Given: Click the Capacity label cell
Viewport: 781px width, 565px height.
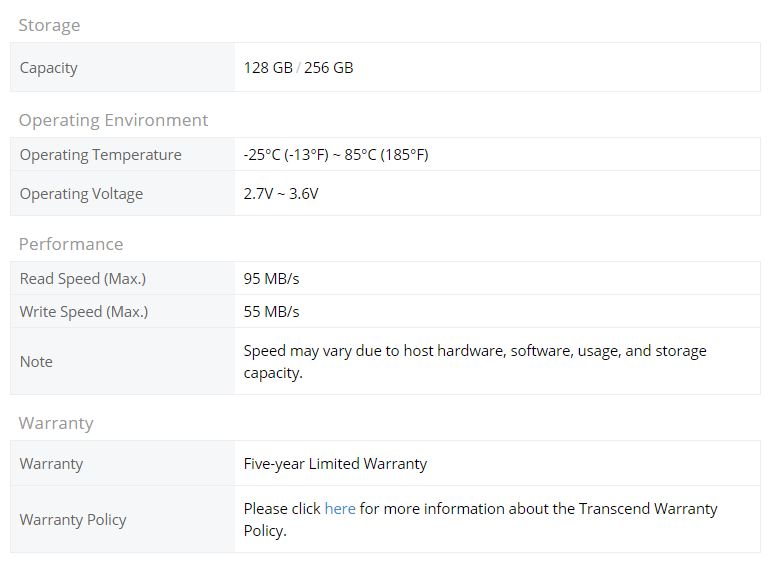Looking at the screenshot, I should [123, 67].
